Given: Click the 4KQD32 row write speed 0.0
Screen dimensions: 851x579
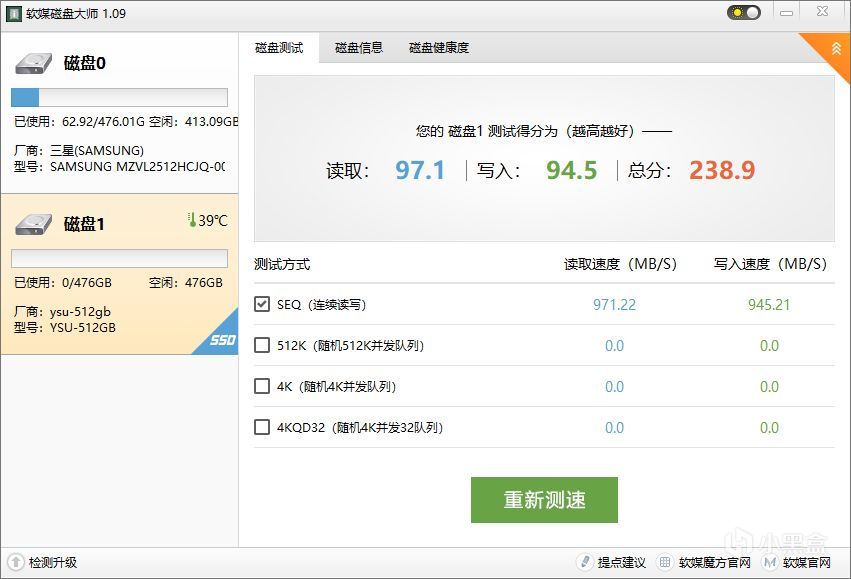Looking at the screenshot, I should (769, 428).
